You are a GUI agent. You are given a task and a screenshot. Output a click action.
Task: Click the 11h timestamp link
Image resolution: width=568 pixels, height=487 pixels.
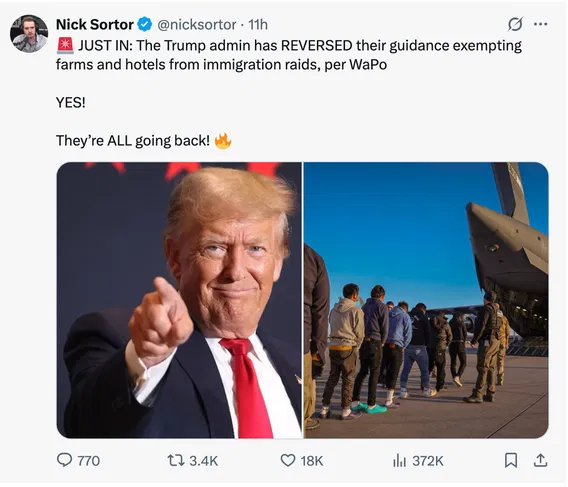click(258, 25)
